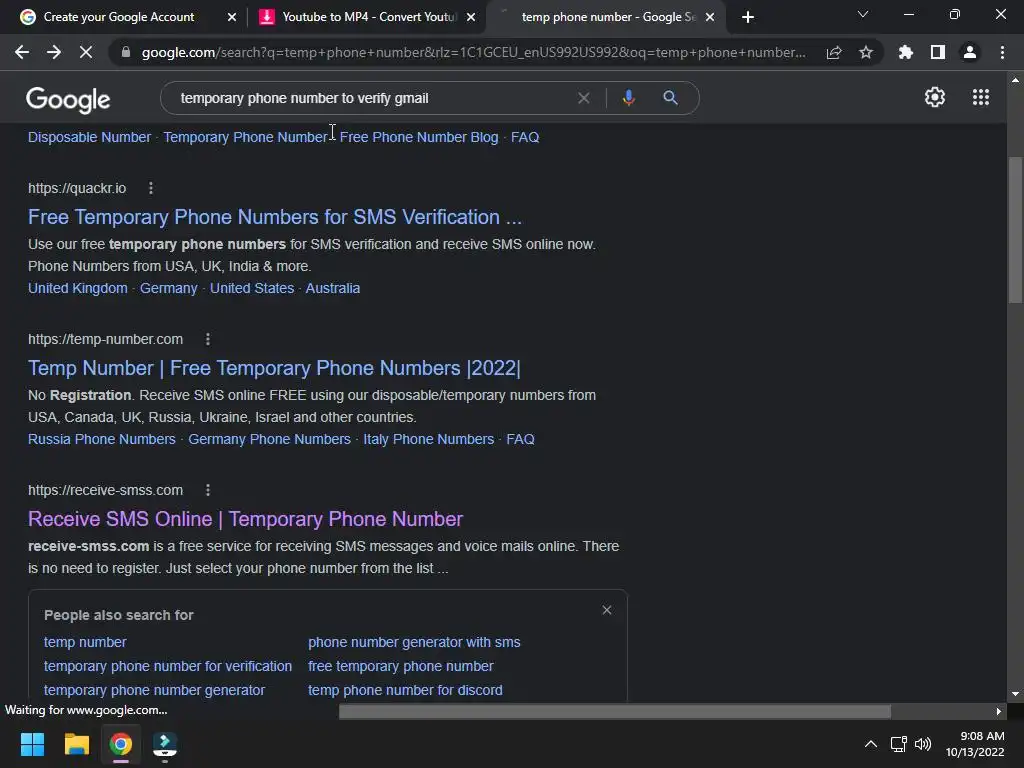The height and width of the screenshot is (768, 1024).
Task: Start voice search with the microphone
Action: tap(628, 98)
